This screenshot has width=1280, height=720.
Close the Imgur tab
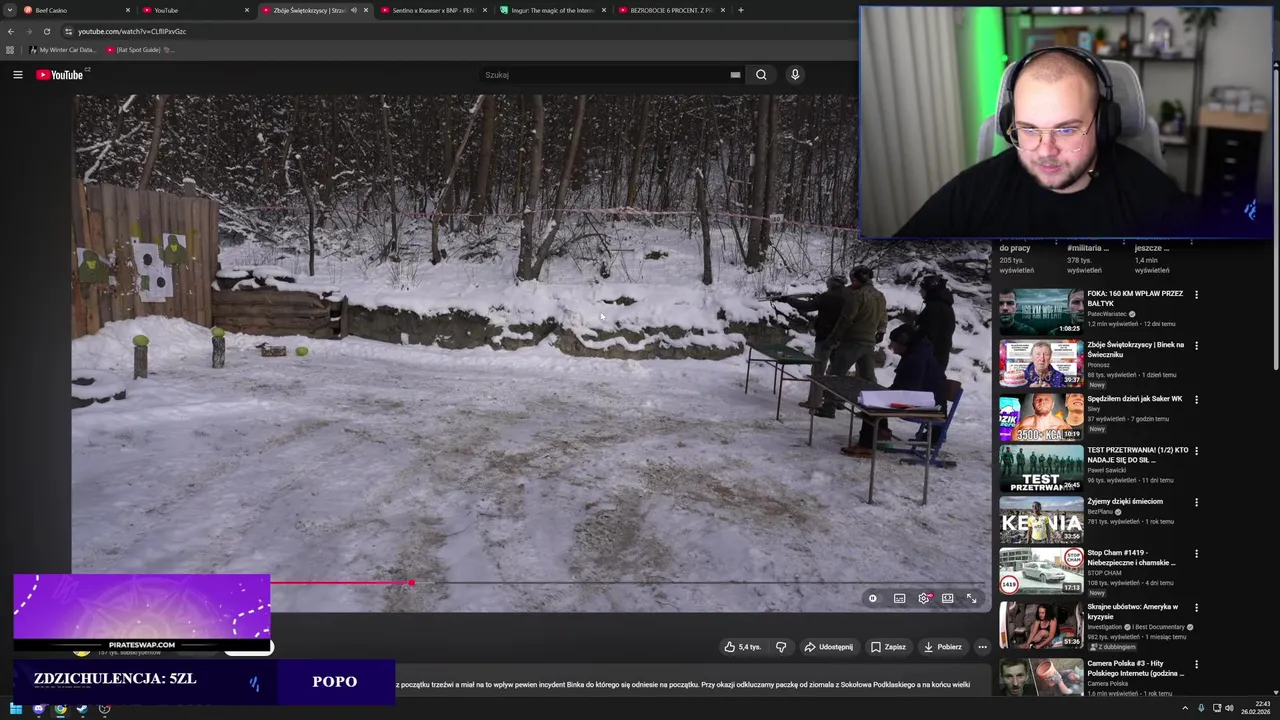(x=604, y=10)
